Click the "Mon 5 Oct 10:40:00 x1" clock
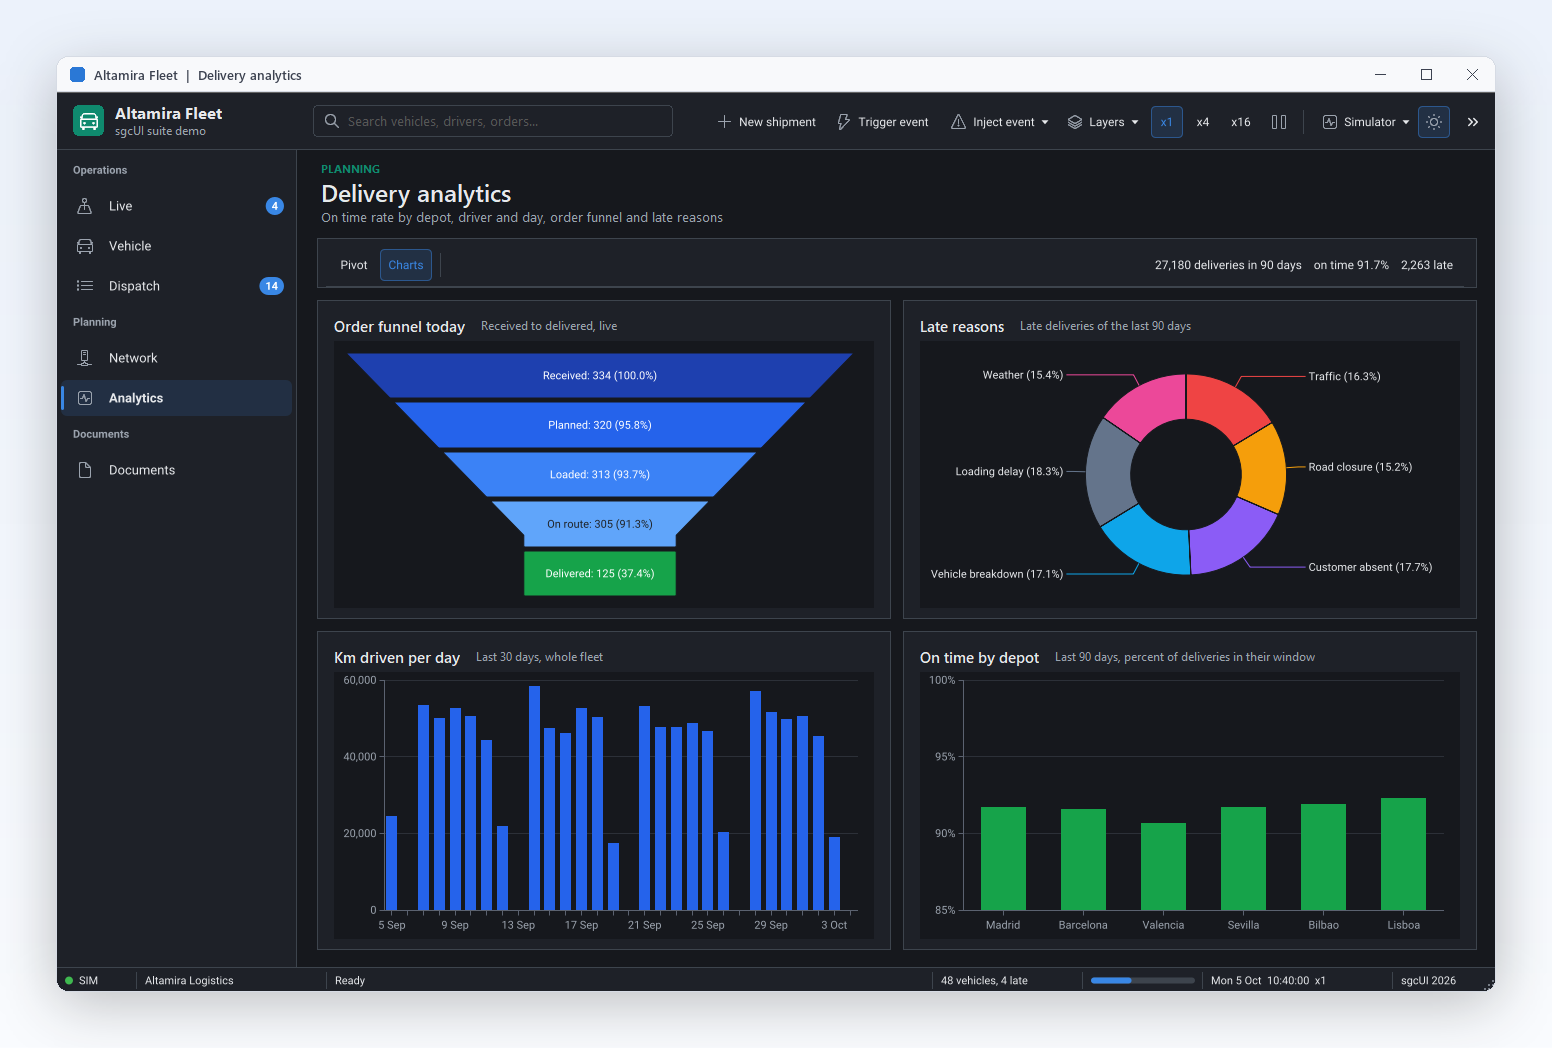Screen dimensions: 1552x1048 pyautogui.click(x=1268, y=981)
